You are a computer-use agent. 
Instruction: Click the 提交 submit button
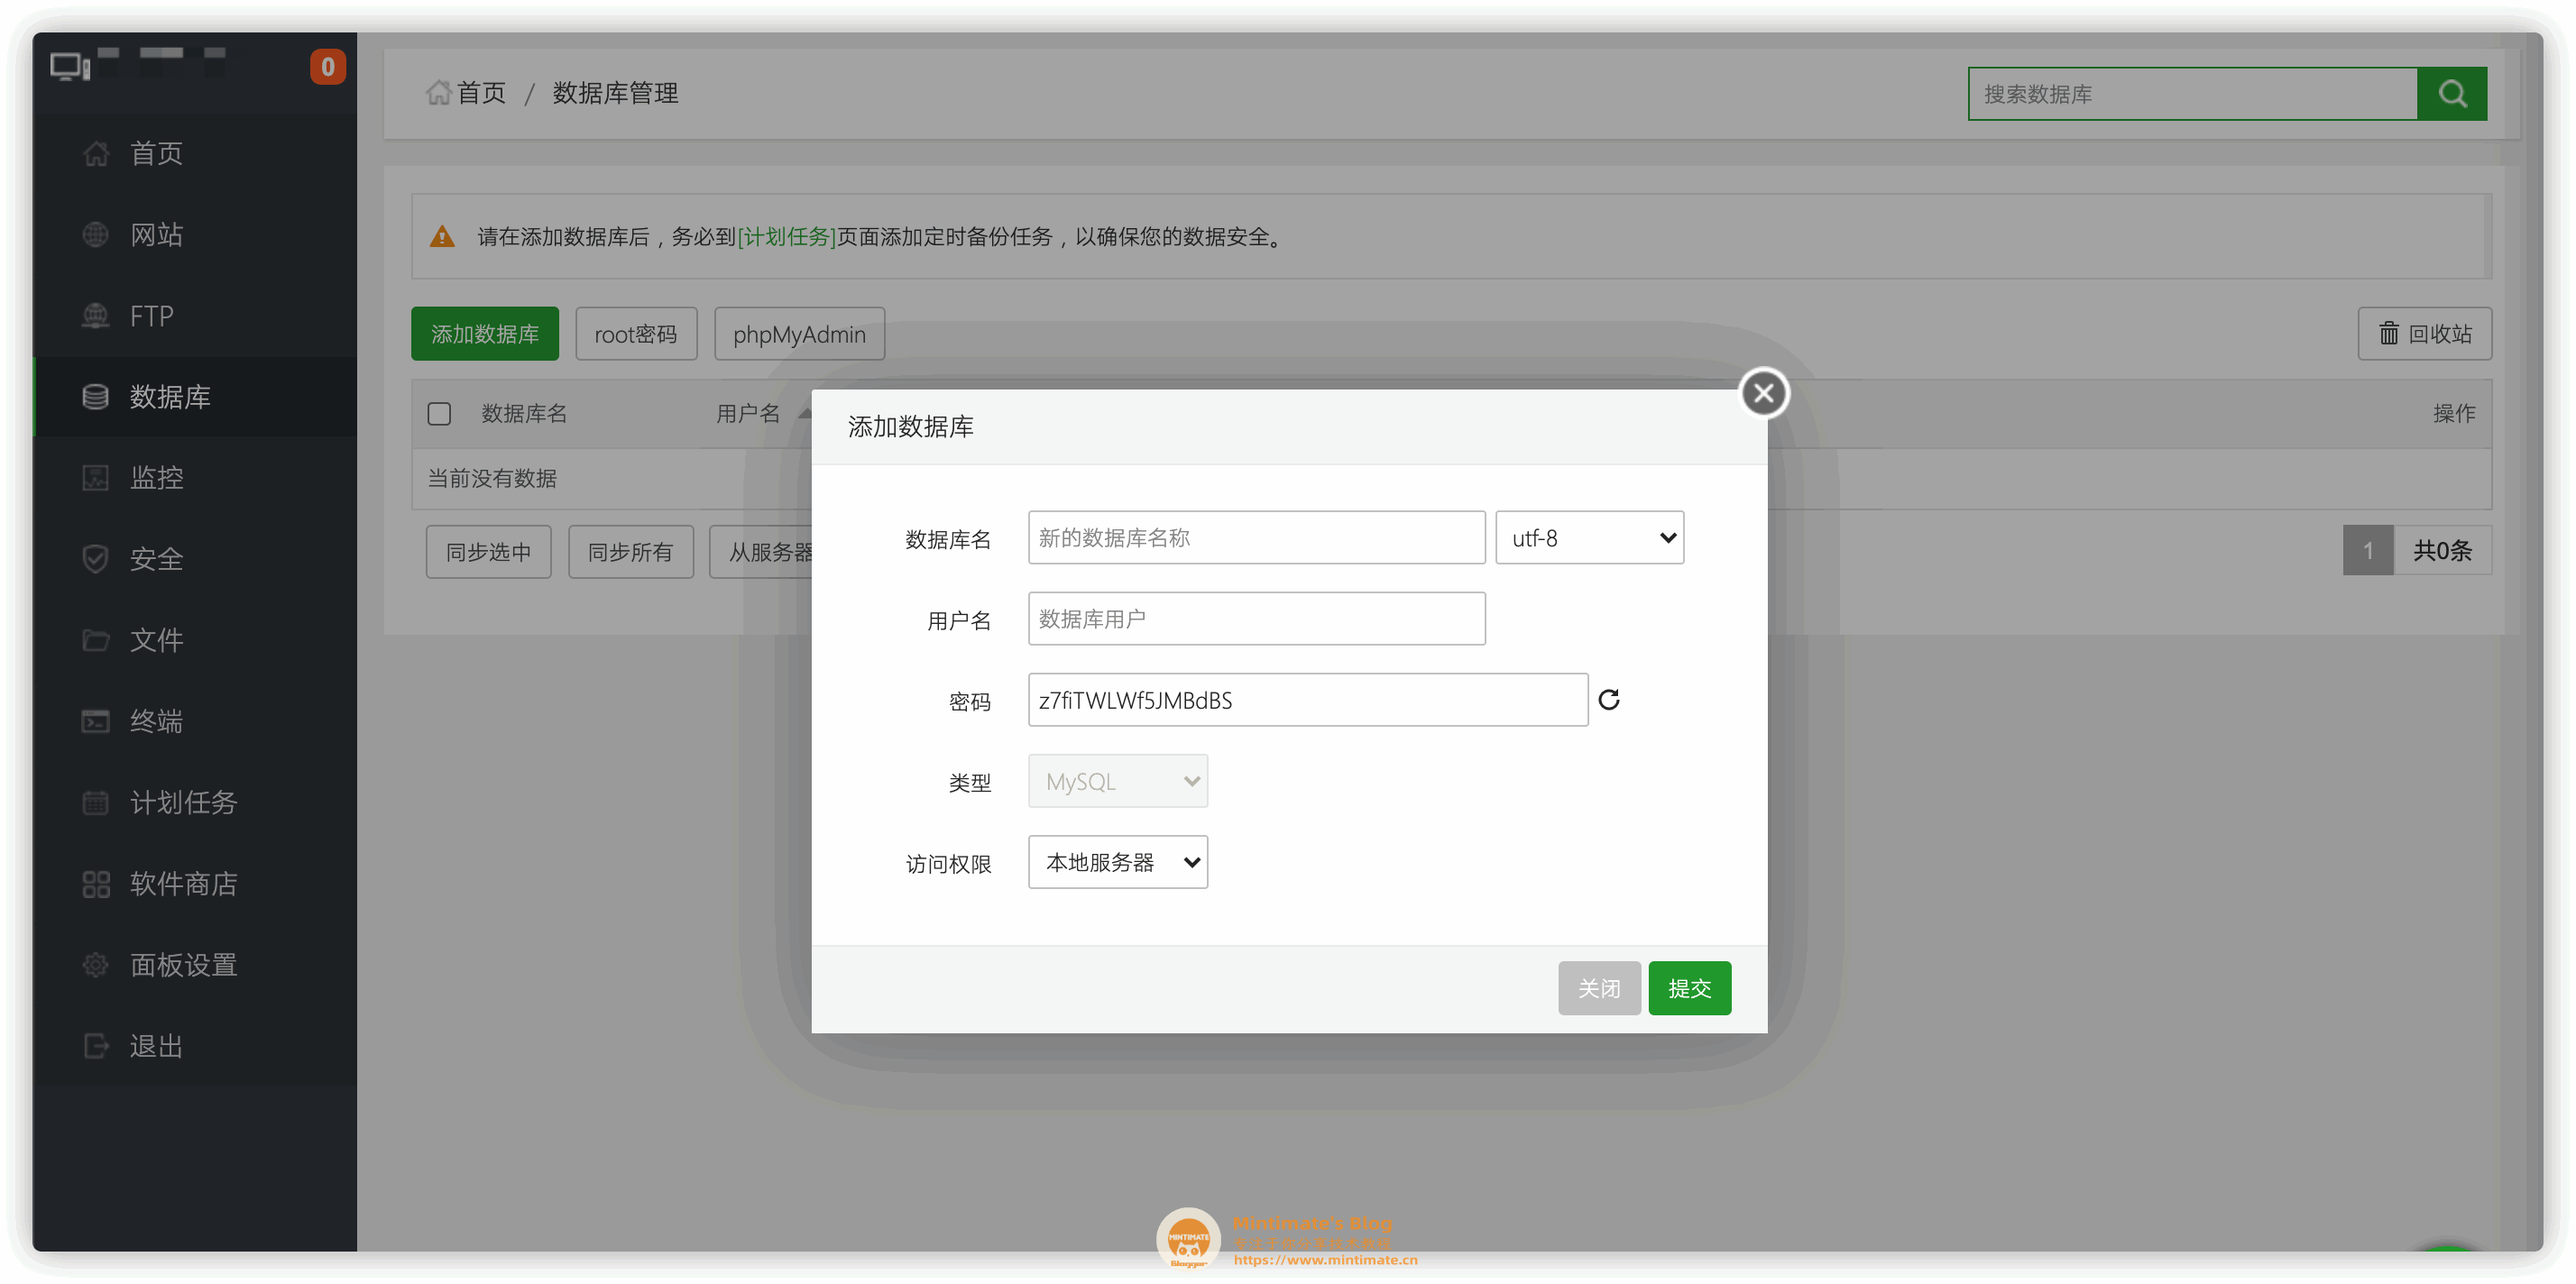click(x=1689, y=988)
